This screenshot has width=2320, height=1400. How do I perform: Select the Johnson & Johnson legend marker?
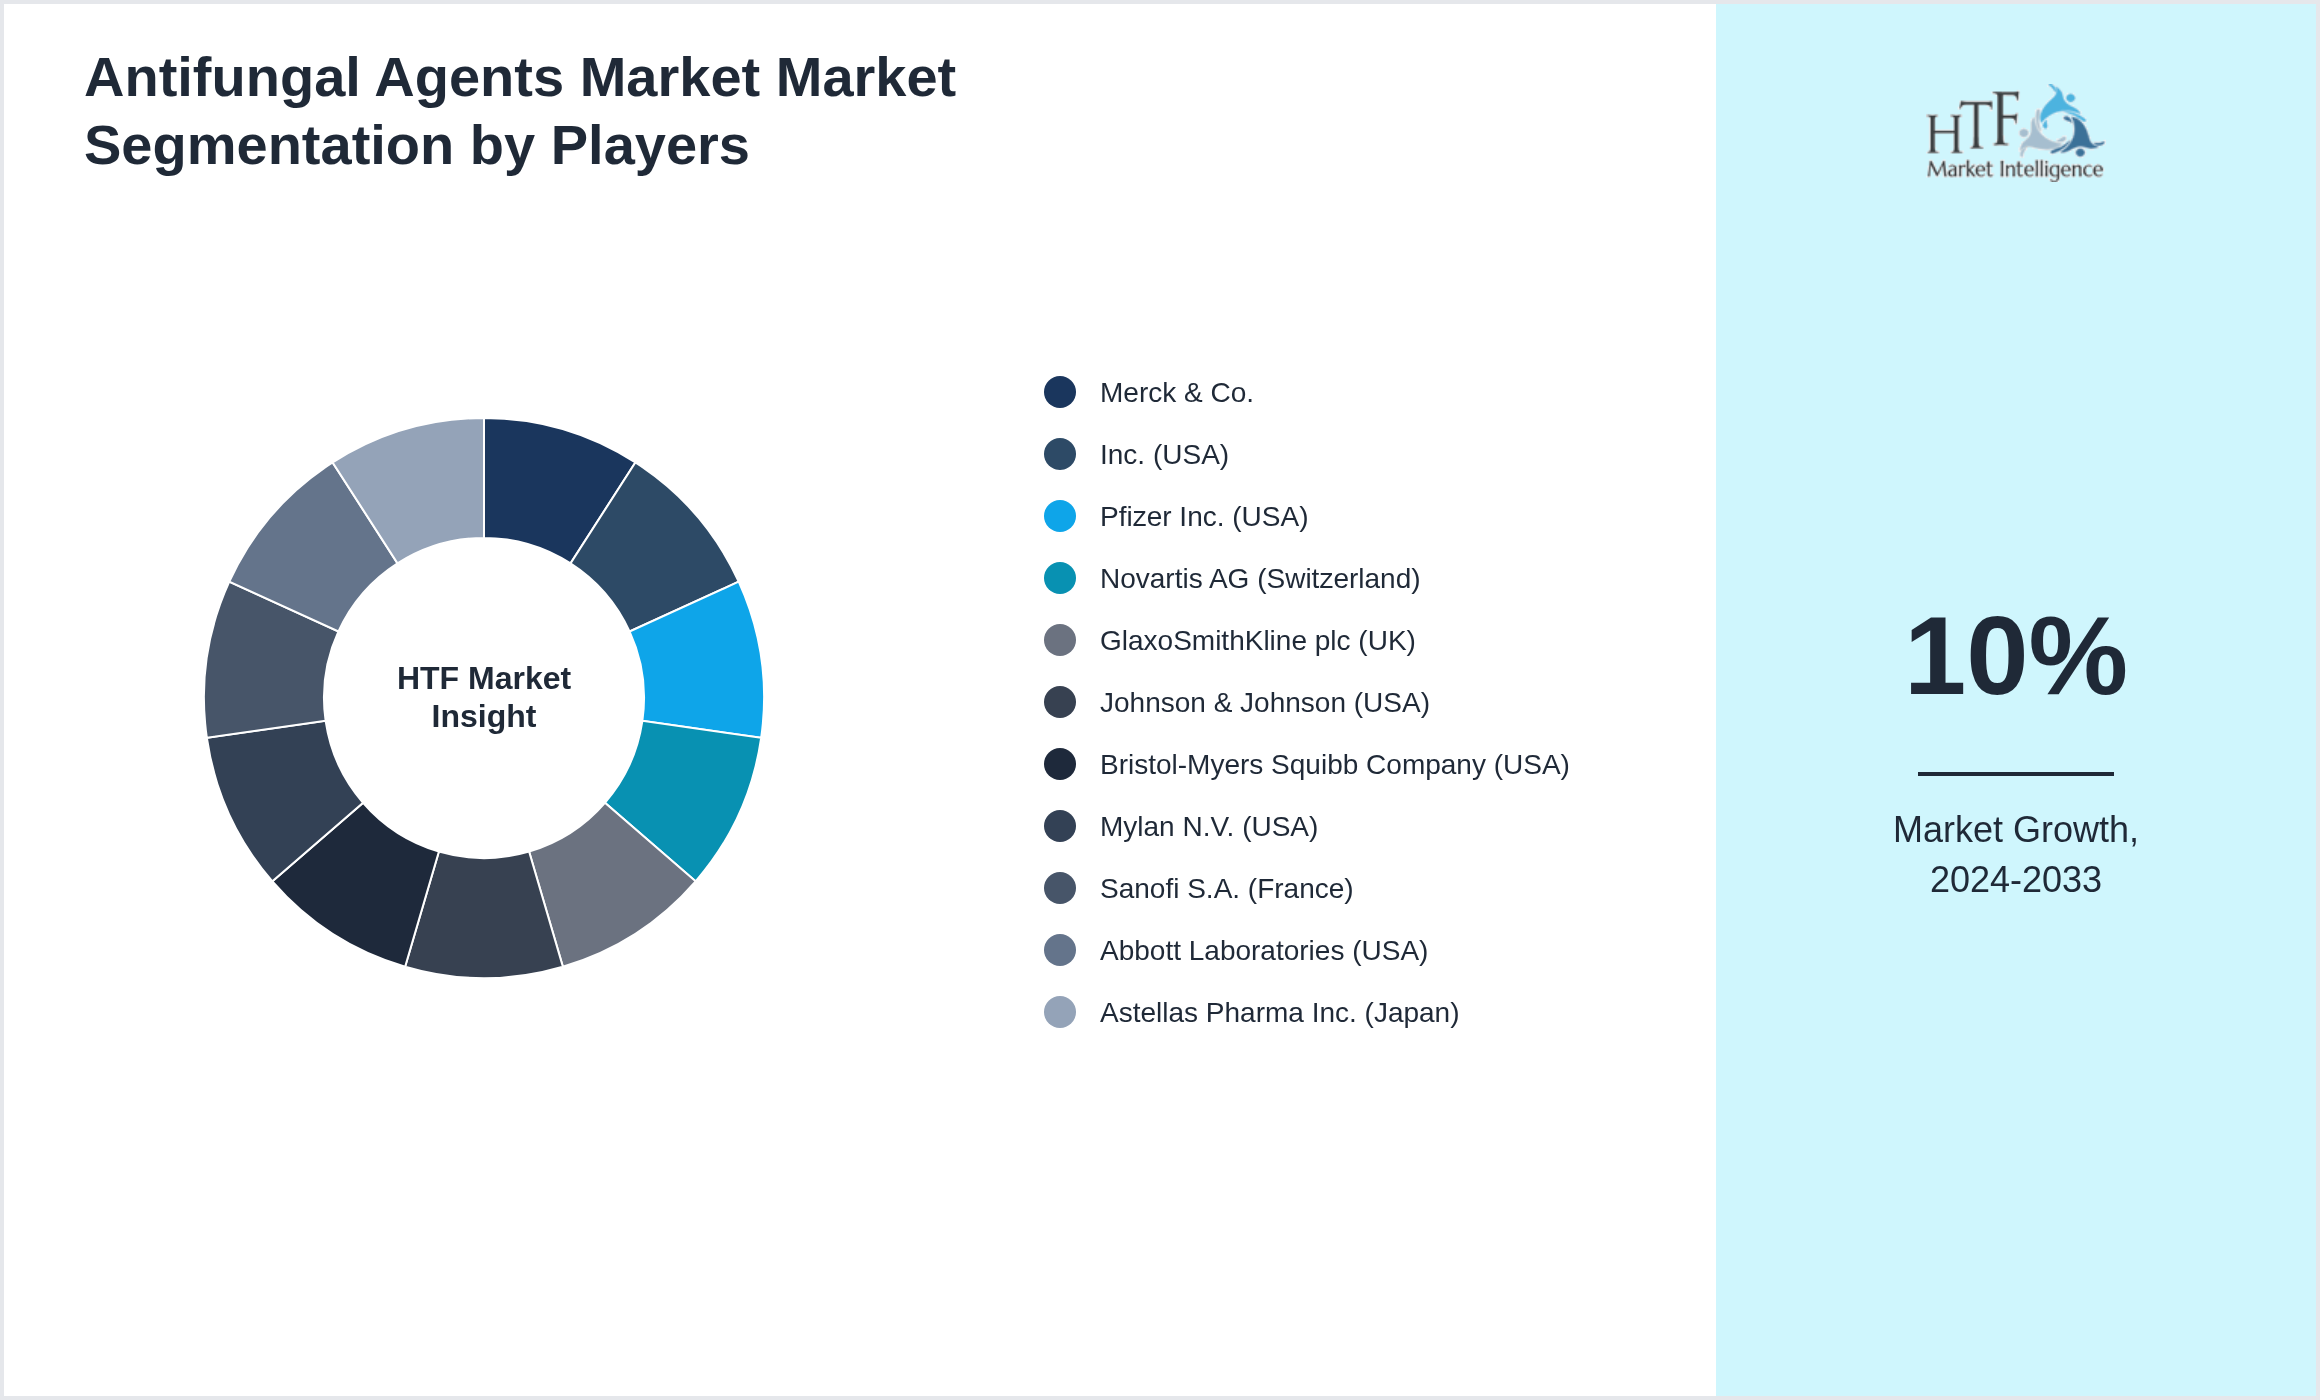tap(1058, 703)
